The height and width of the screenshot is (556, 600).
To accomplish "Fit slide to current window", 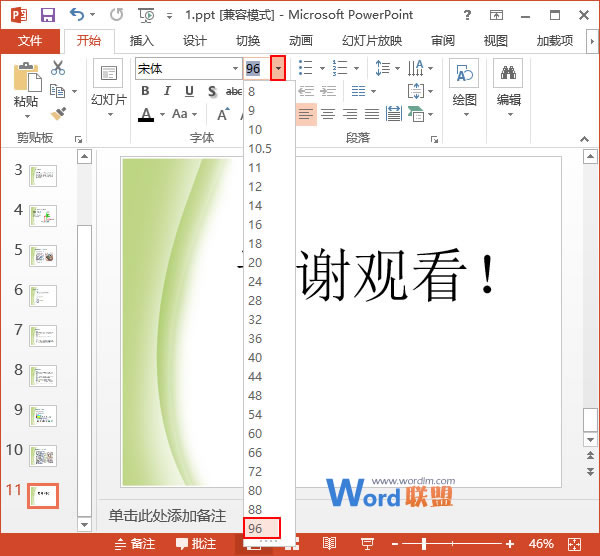I will tap(575, 543).
